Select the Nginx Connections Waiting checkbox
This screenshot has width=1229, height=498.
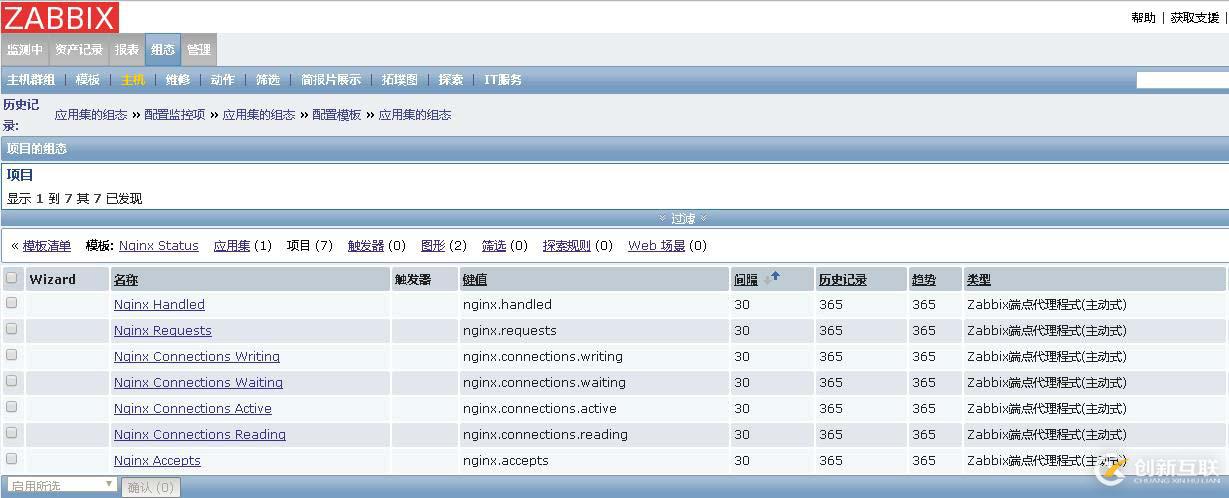[12, 380]
